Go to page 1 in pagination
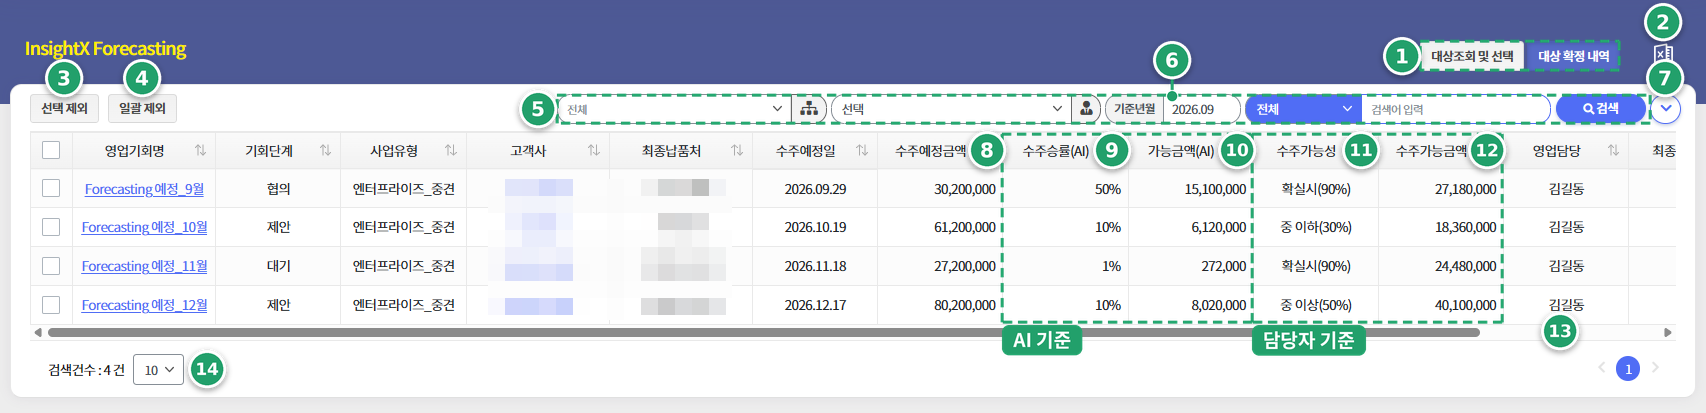This screenshot has width=1706, height=413. (1628, 369)
